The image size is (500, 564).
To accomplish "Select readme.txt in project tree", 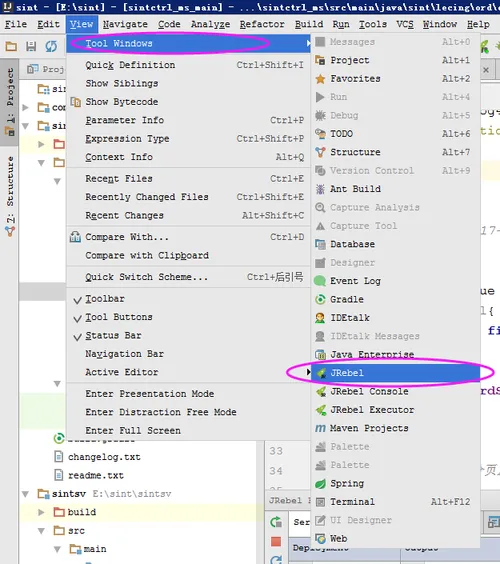I will pos(96,475).
